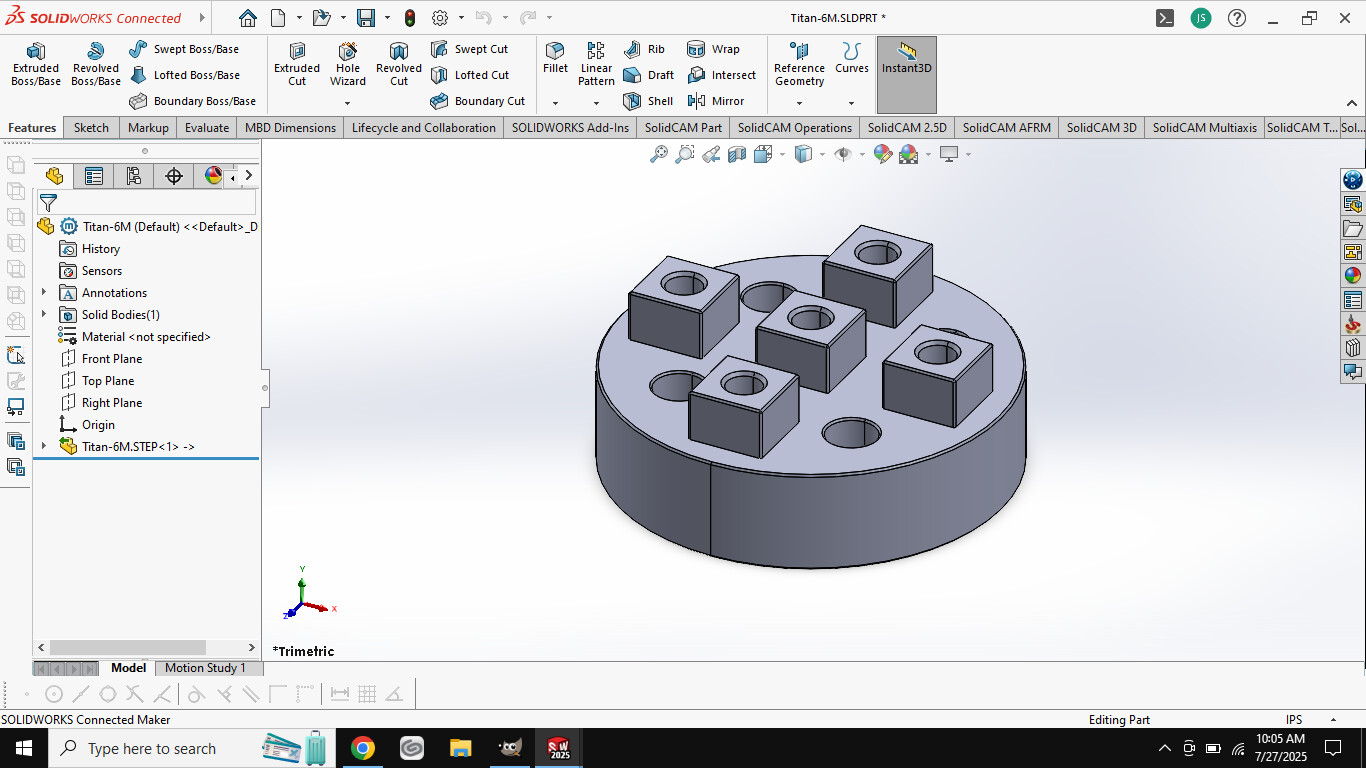The height and width of the screenshot is (768, 1366).
Task: Select the Wrap feature
Action: (x=713, y=49)
